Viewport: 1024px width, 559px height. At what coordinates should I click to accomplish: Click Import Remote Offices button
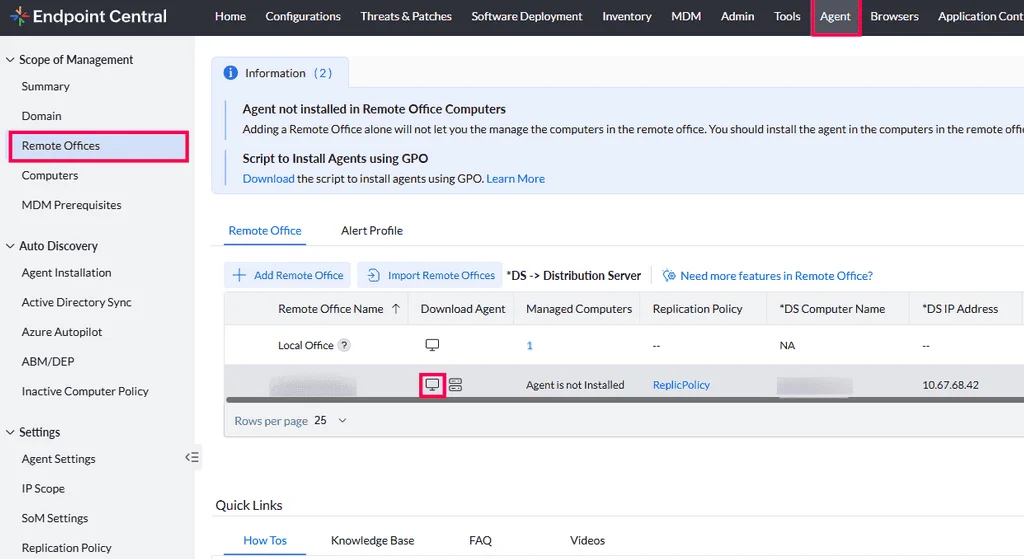point(430,275)
